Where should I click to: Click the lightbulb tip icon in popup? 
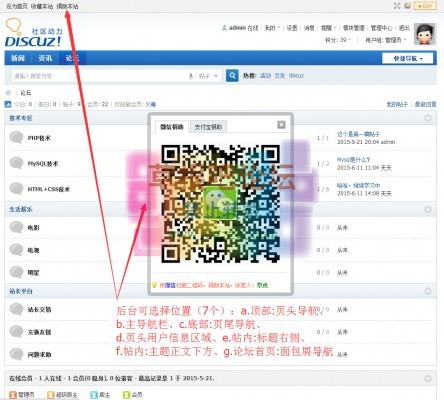(x=154, y=285)
